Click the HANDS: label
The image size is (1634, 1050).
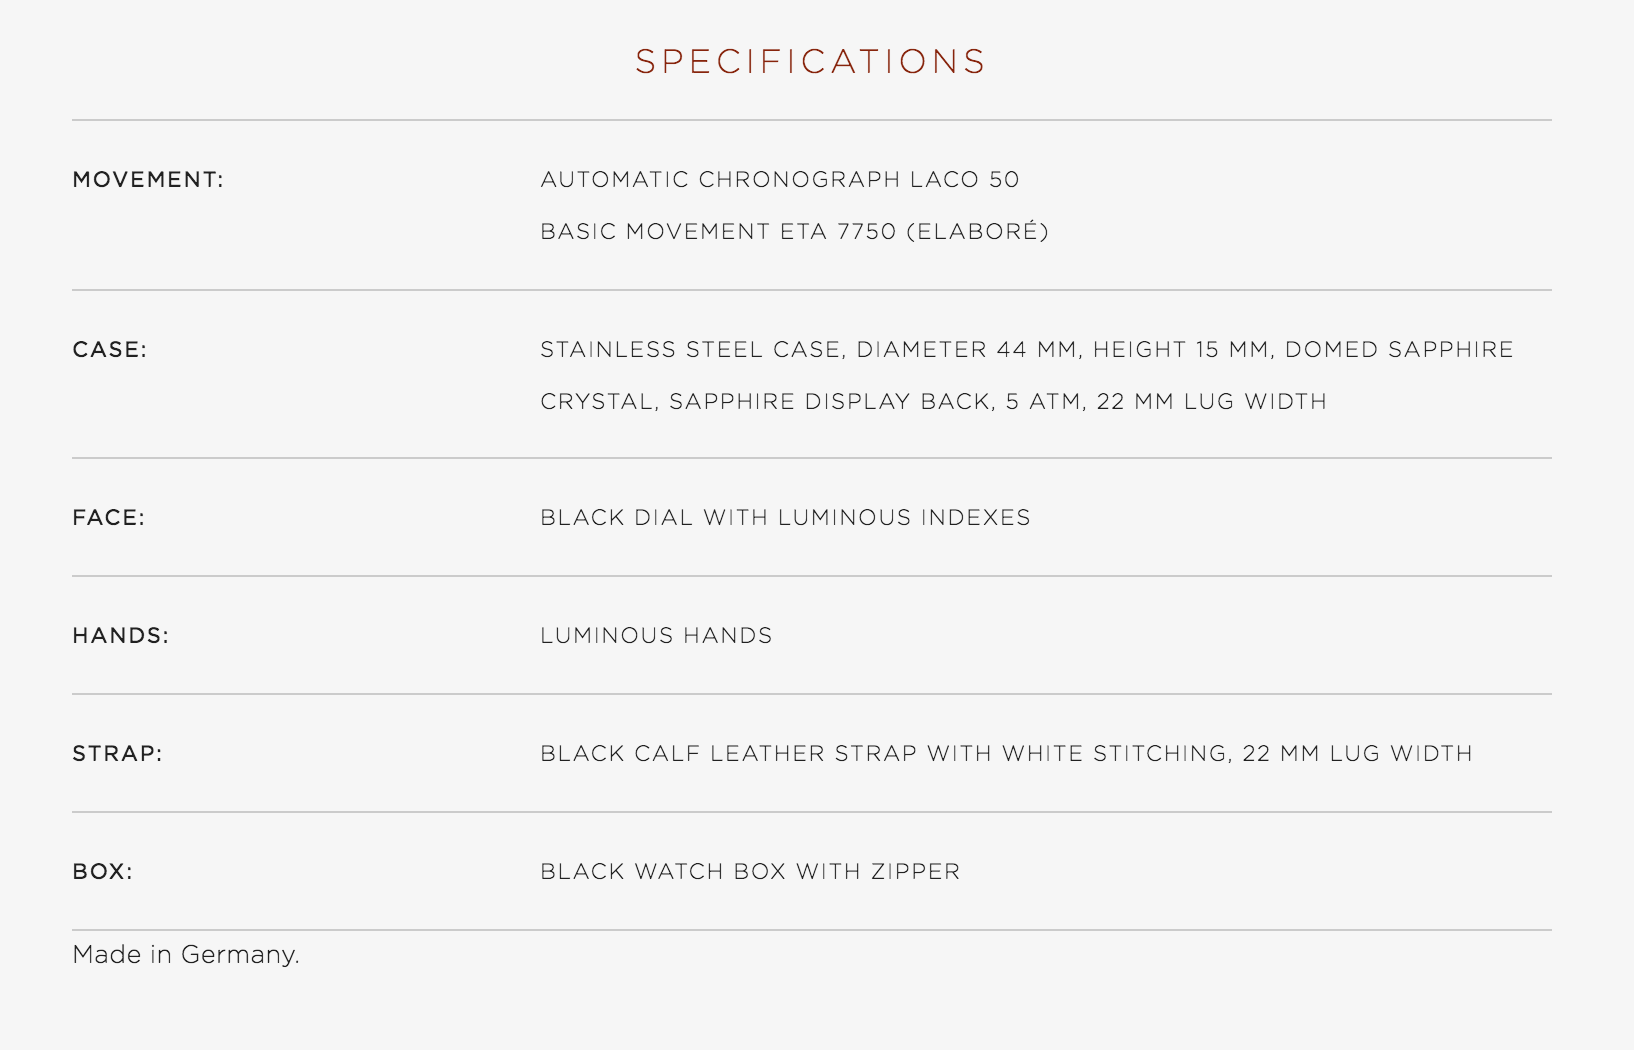(x=120, y=636)
